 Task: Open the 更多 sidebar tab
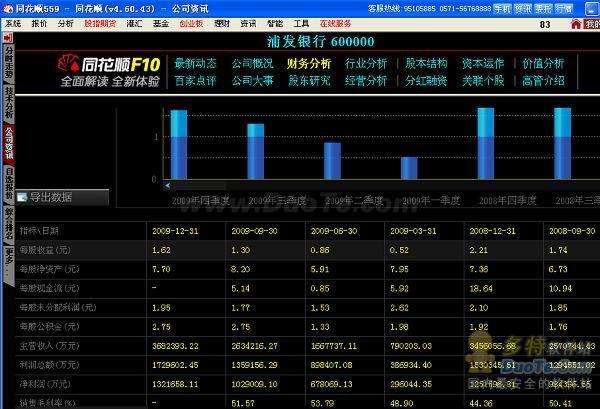[8, 262]
